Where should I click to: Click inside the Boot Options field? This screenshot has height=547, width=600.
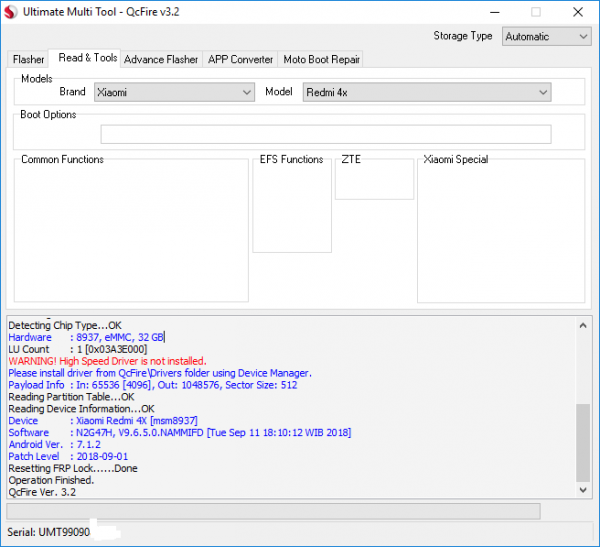point(325,134)
